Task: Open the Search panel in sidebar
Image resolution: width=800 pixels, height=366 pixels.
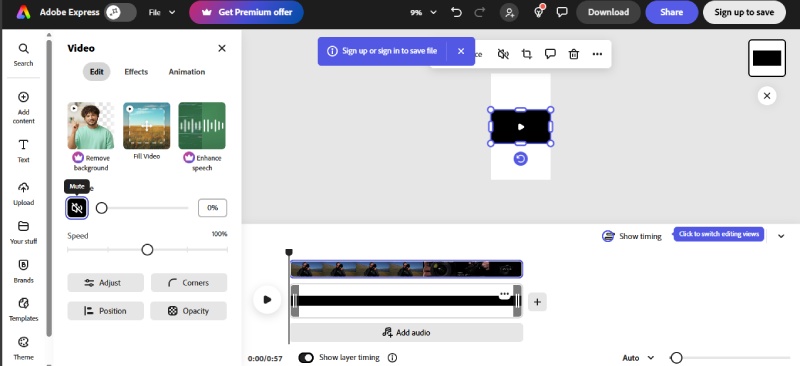Action: [23, 55]
